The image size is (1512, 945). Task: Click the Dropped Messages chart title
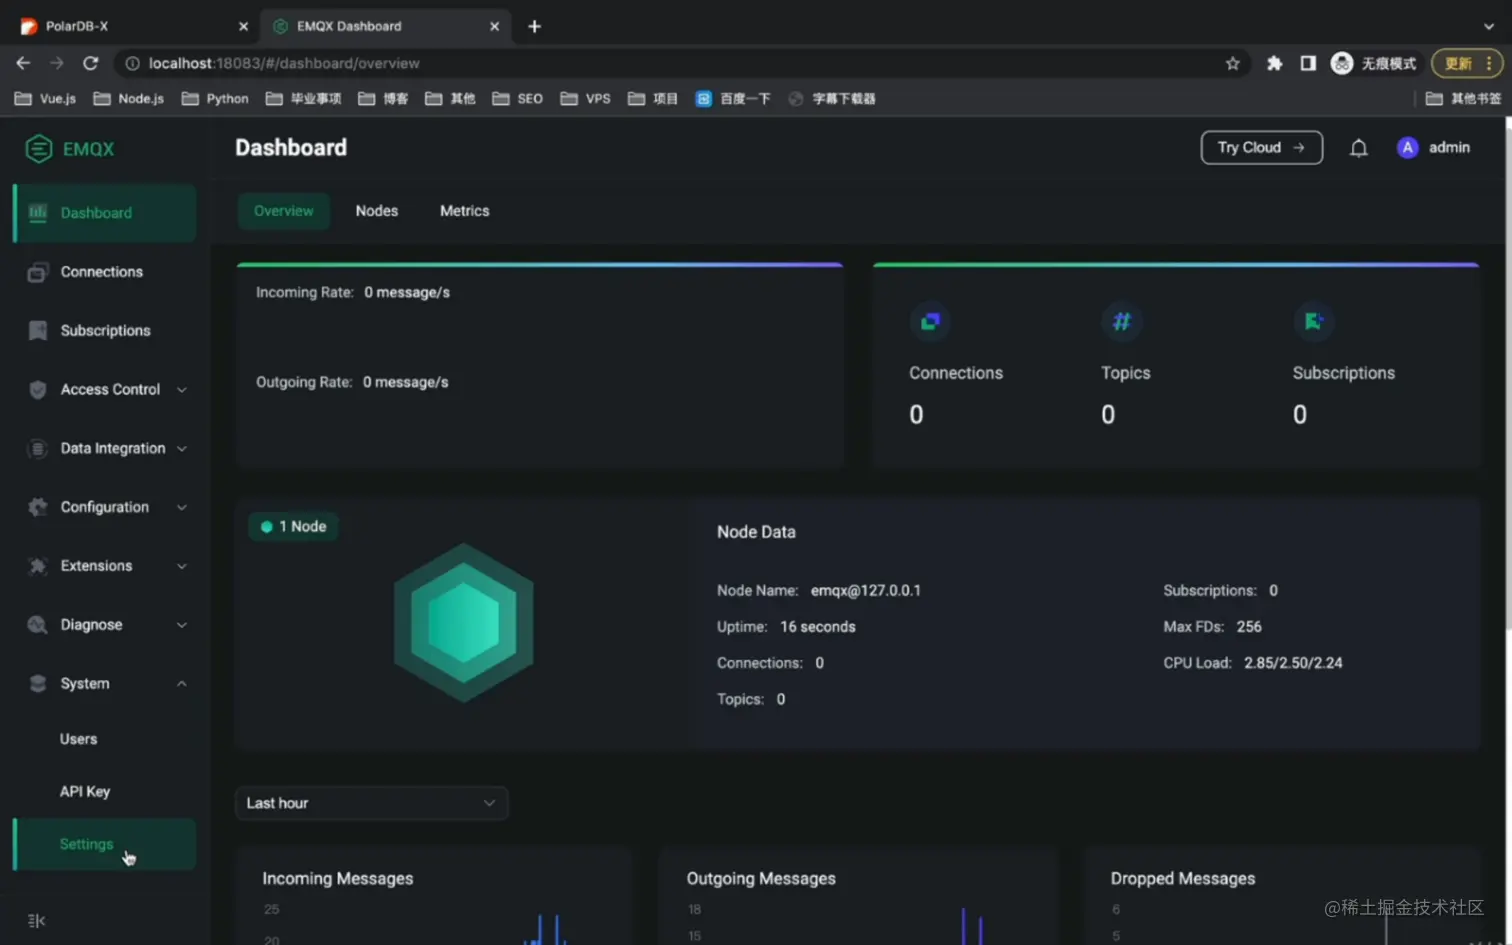[1183, 878]
